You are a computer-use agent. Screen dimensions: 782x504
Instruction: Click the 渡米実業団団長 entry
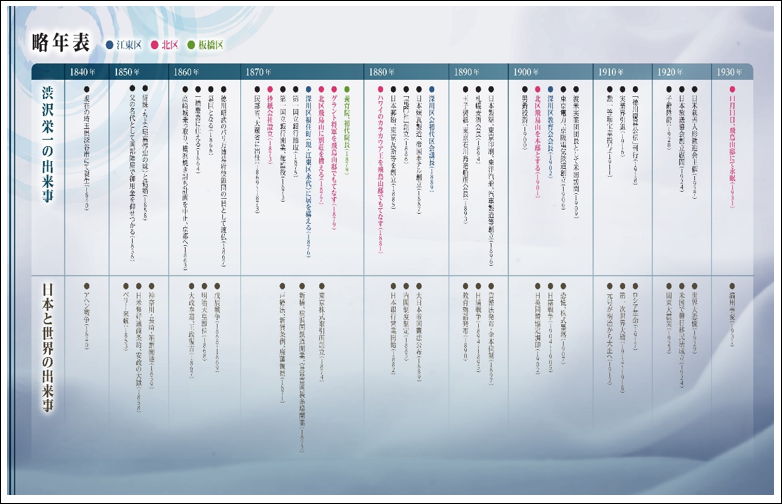tap(576, 152)
